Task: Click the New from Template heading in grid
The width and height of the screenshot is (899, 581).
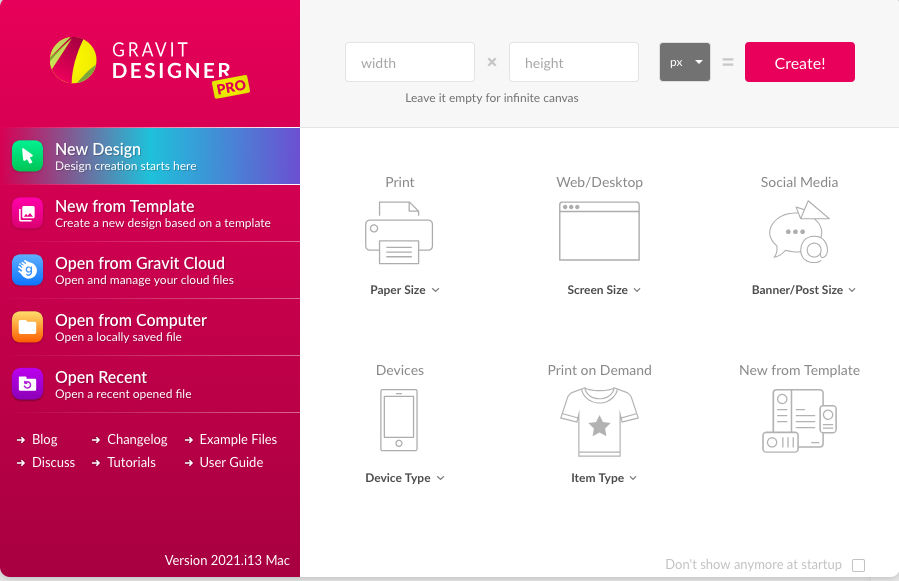Action: click(x=799, y=371)
